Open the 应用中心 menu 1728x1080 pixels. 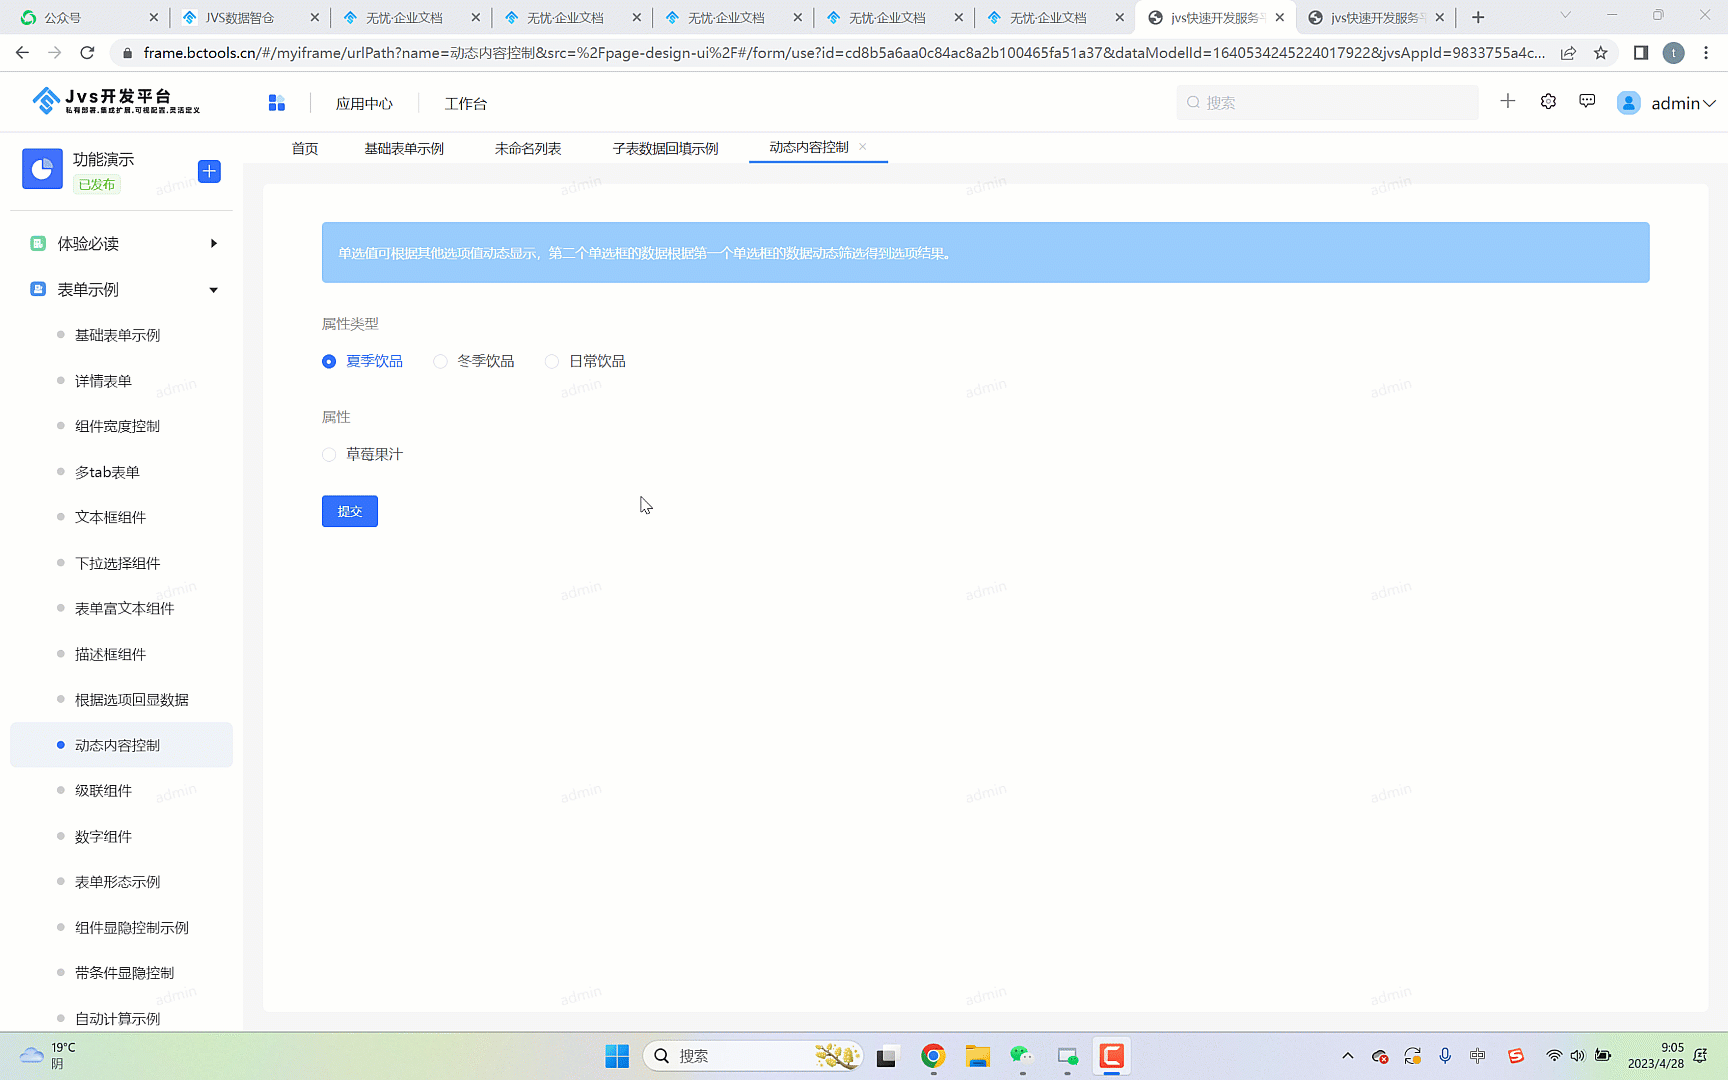364,103
